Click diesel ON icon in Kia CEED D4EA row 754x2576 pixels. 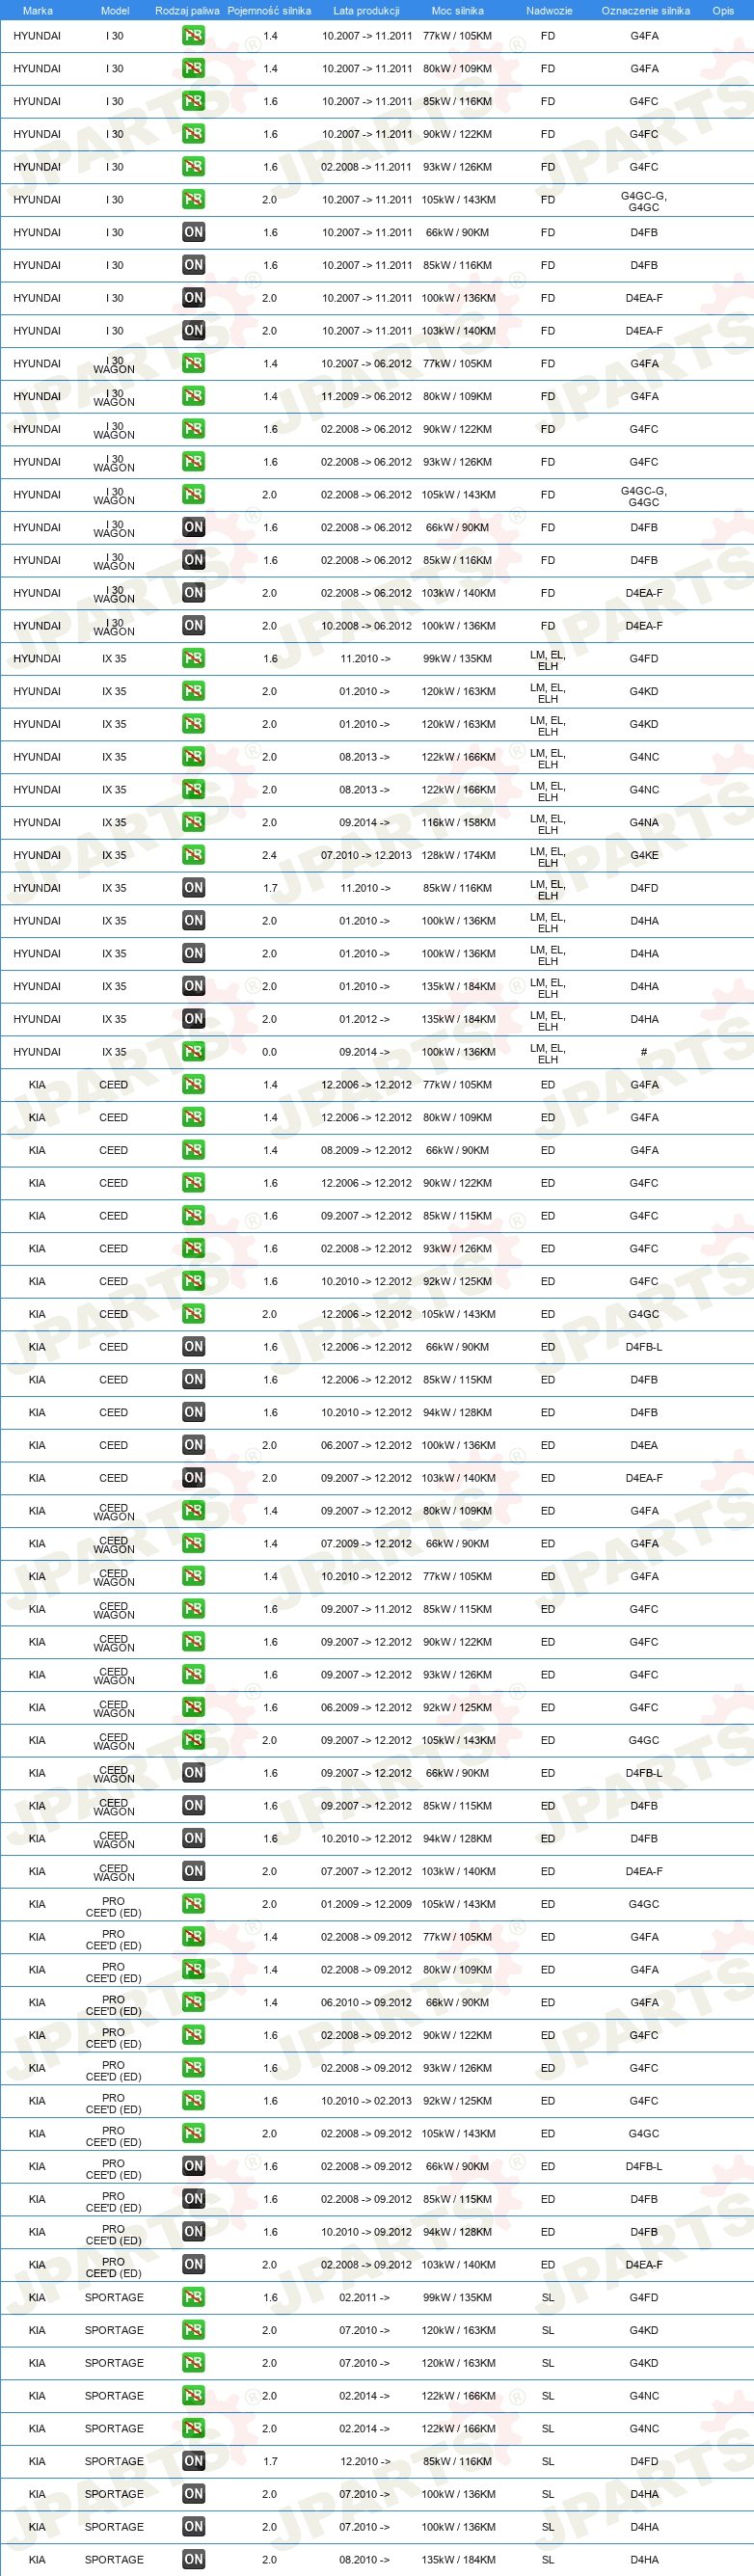coord(193,1445)
